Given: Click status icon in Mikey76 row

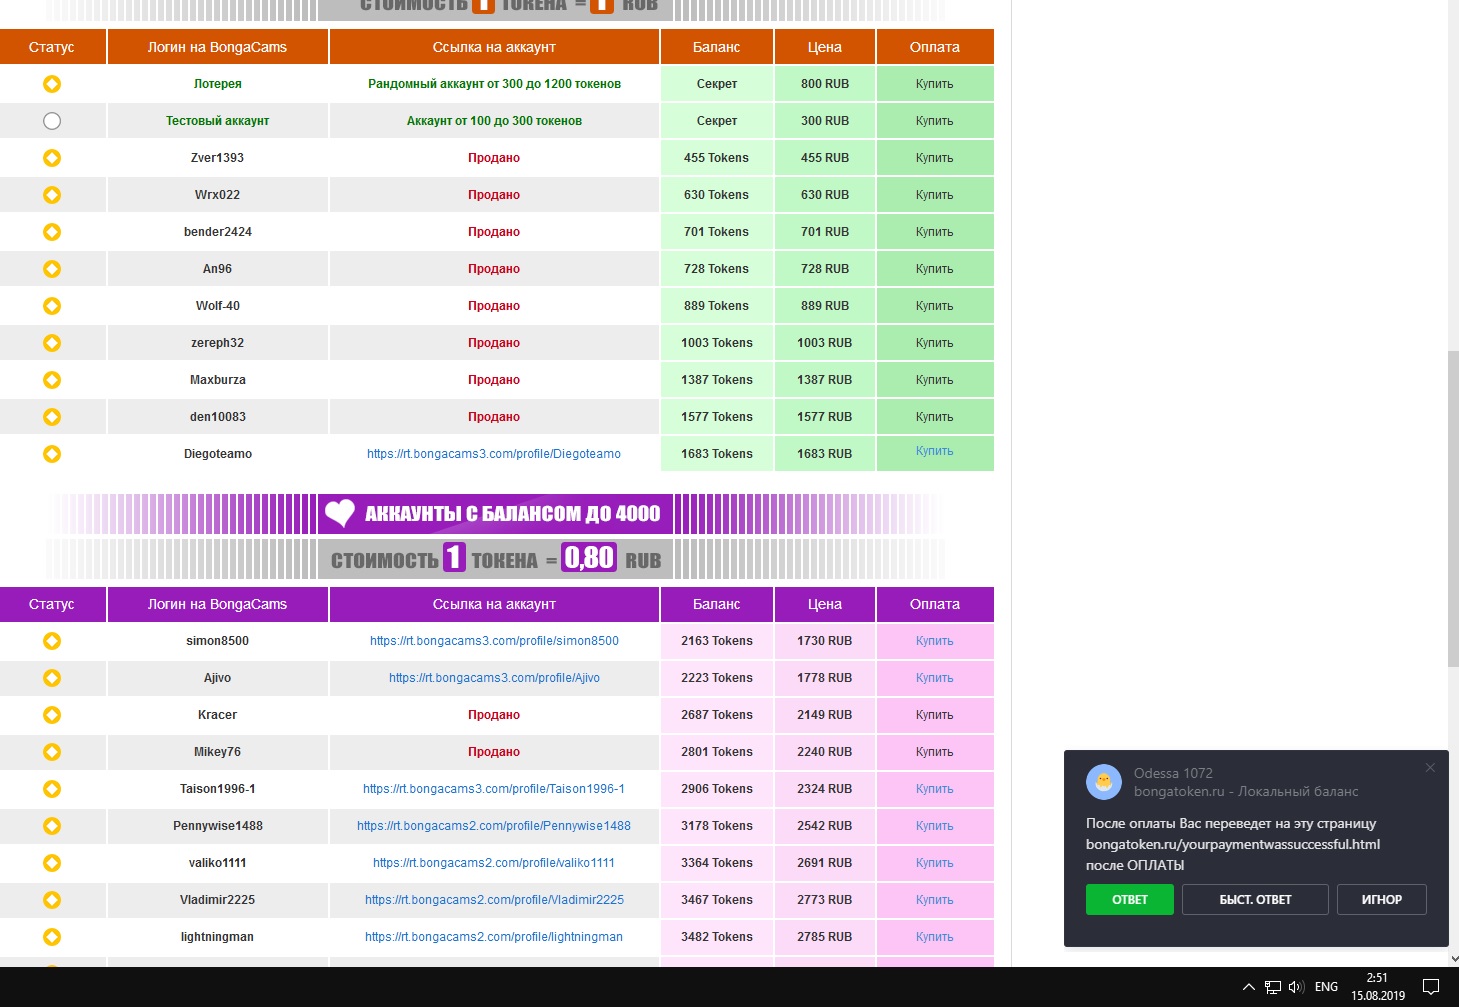Looking at the screenshot, I should [52, 752].
